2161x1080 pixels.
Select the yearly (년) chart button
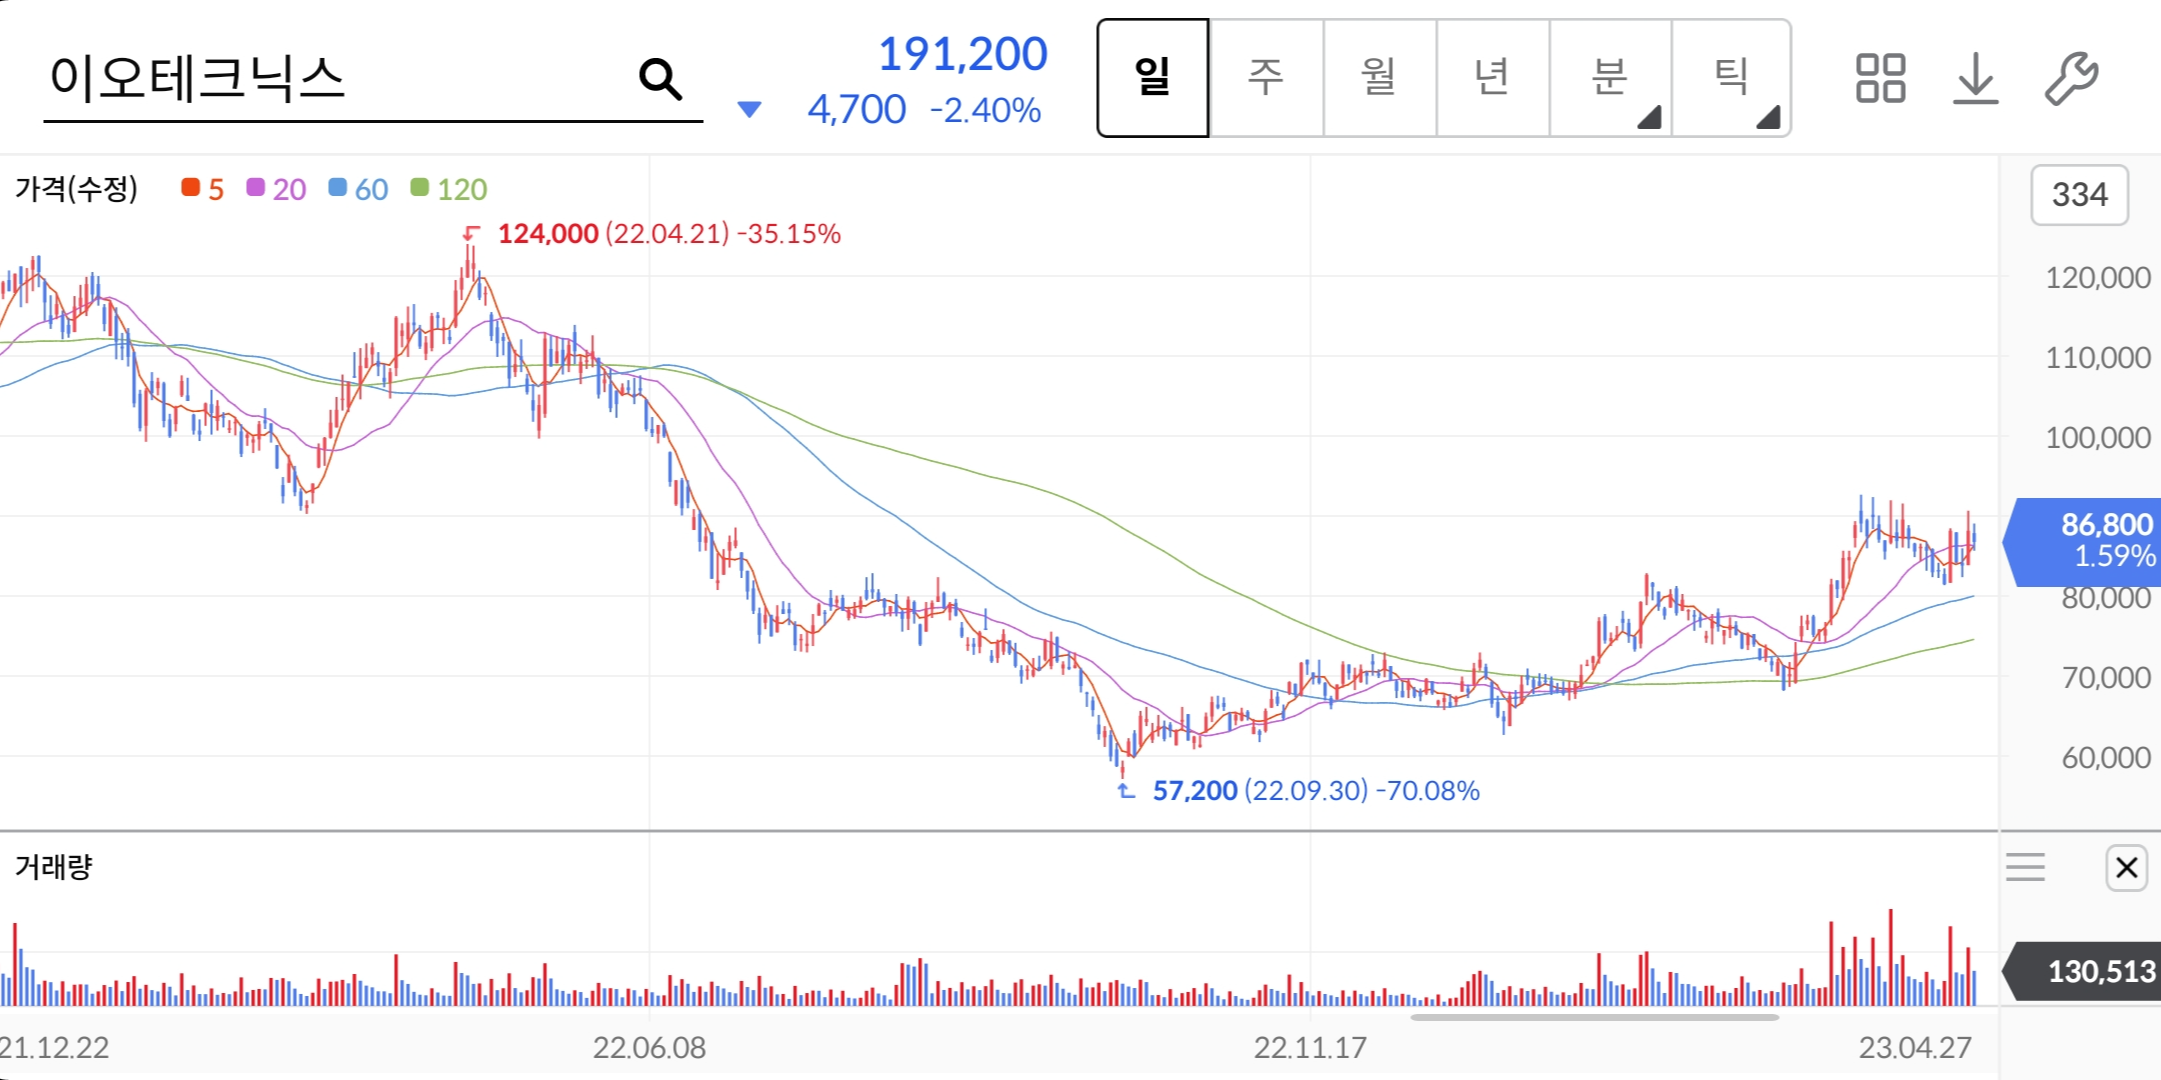[x=1492, y=78]
